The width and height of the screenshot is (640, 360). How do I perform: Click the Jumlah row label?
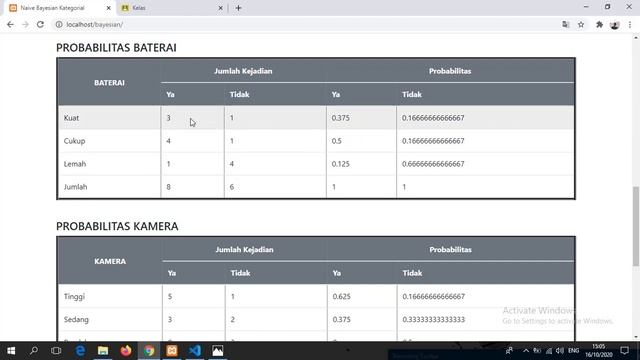pos(76,187)
